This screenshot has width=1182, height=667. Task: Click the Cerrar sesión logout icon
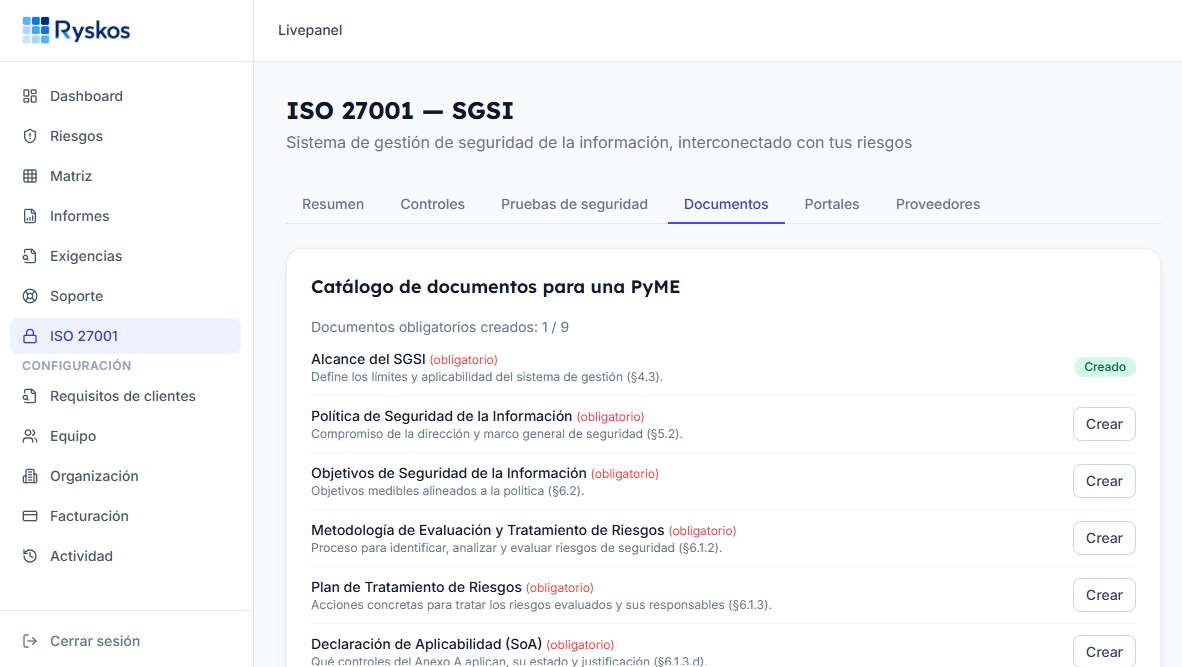point(30,641)
